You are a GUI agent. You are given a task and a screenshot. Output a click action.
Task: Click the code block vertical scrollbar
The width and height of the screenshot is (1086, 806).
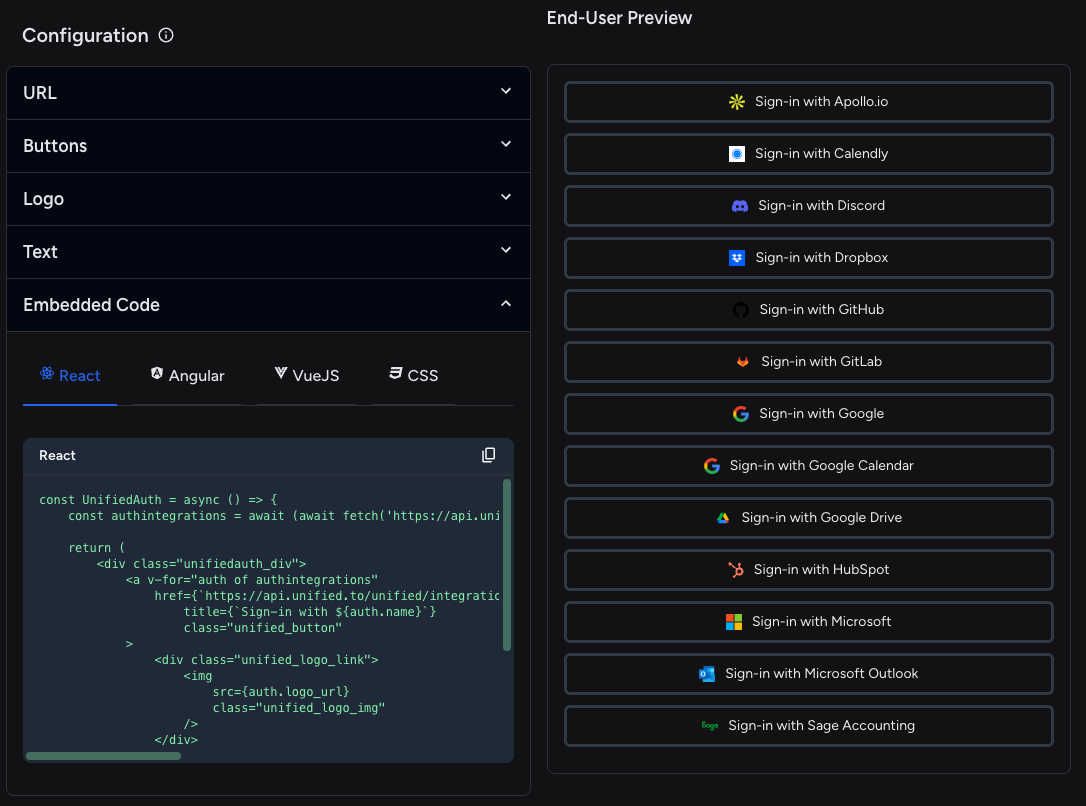tap(507, 565)
